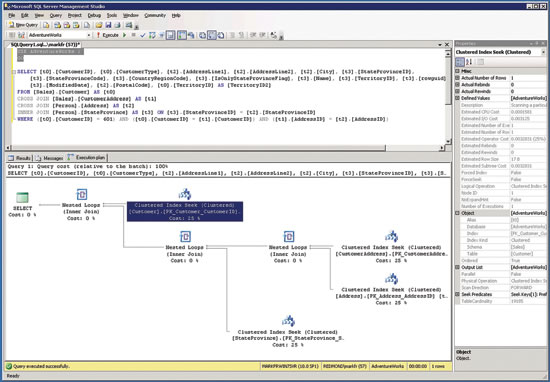This screenshot has height=382, width=550.
Task: Toggle Categorized view in Properties
Action: [460, 62]
